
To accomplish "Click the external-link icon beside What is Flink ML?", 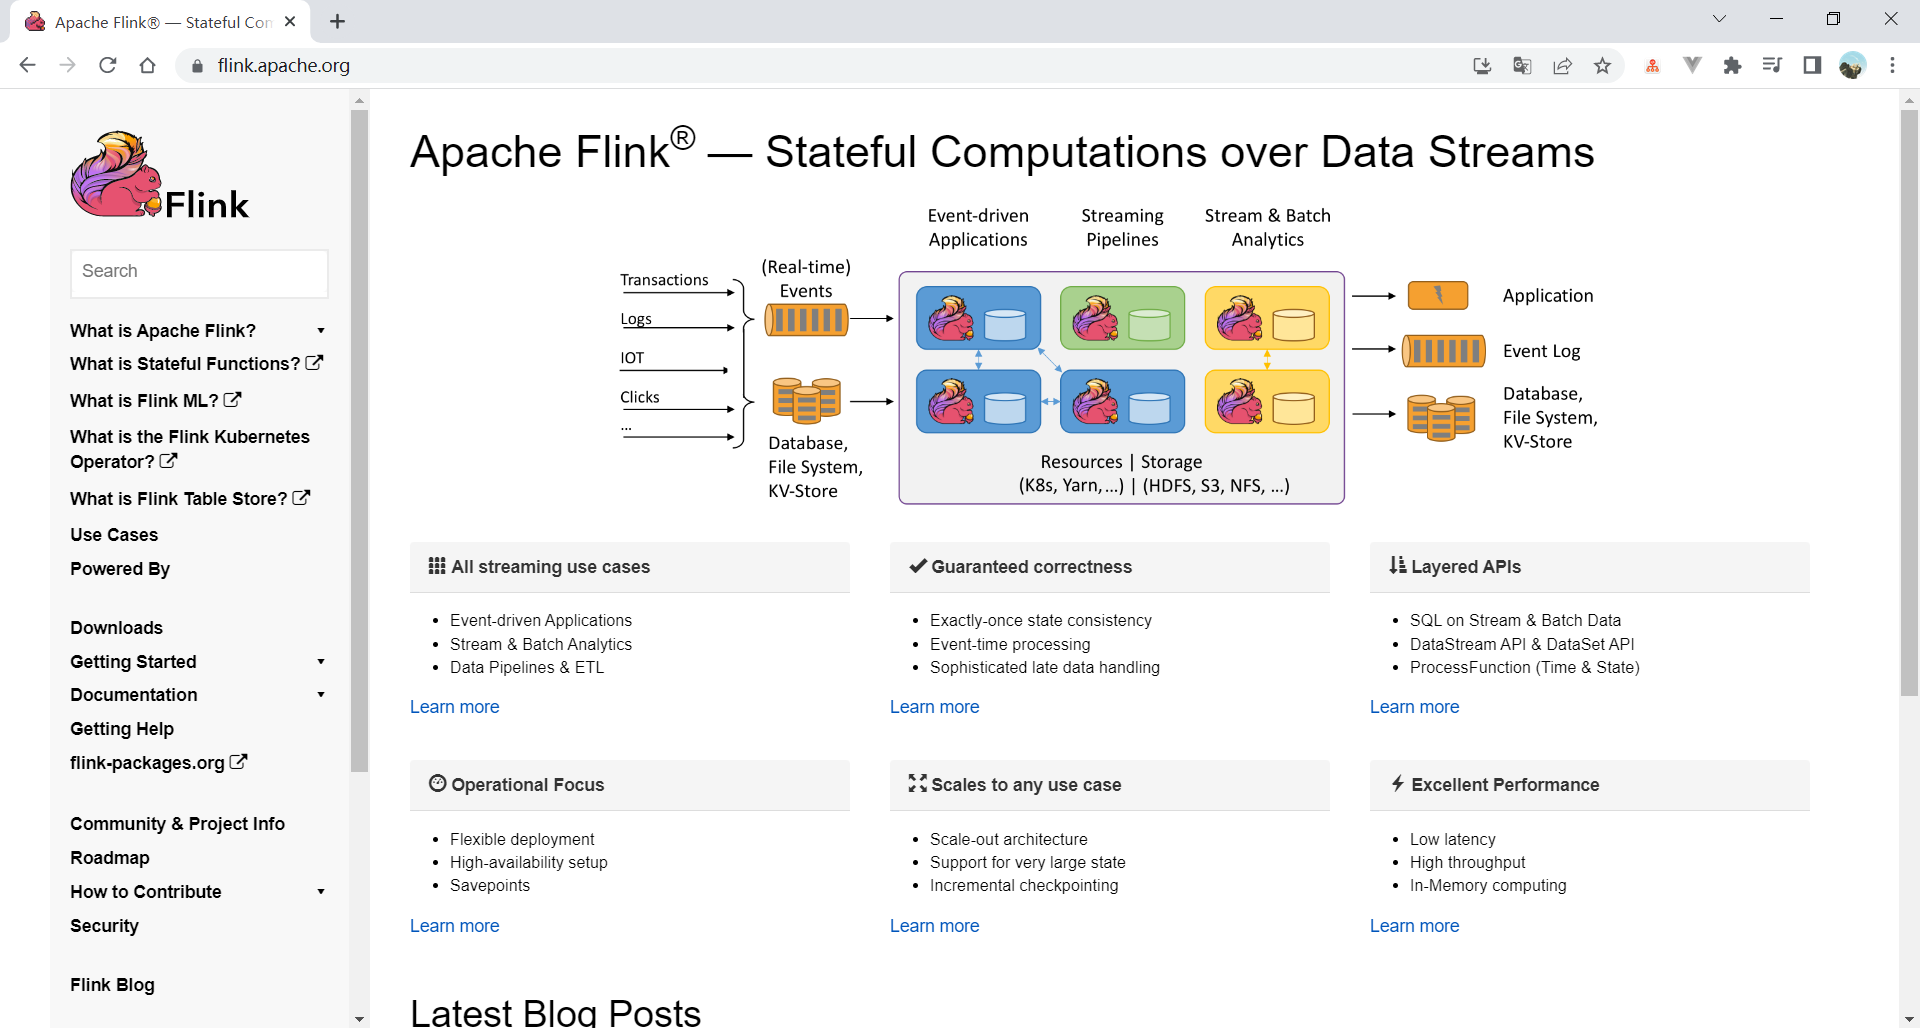I will [231, 400].
